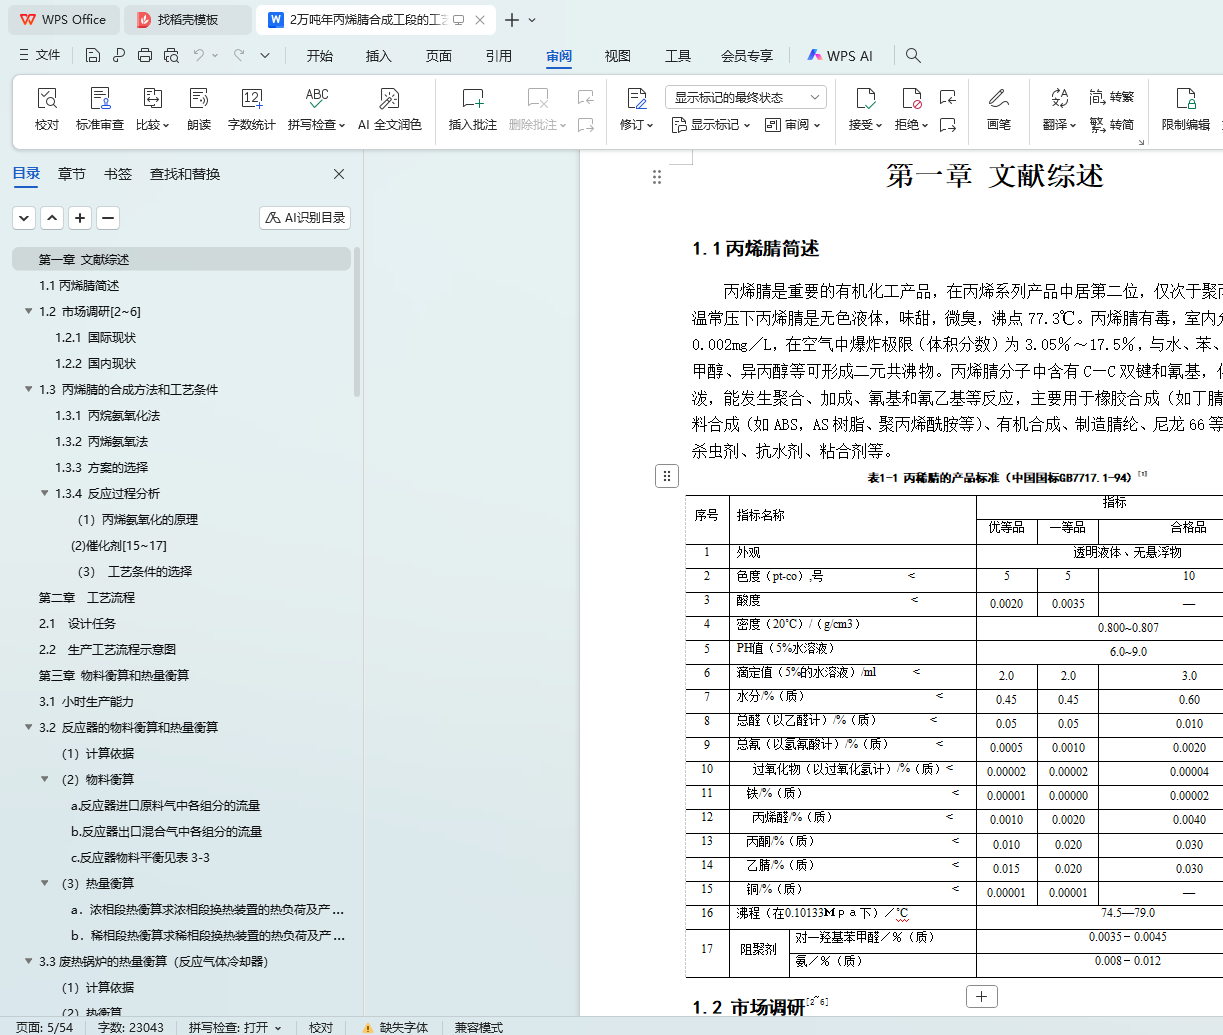Click the 审阅 pane button in ribbon

(x=792, y=125)
